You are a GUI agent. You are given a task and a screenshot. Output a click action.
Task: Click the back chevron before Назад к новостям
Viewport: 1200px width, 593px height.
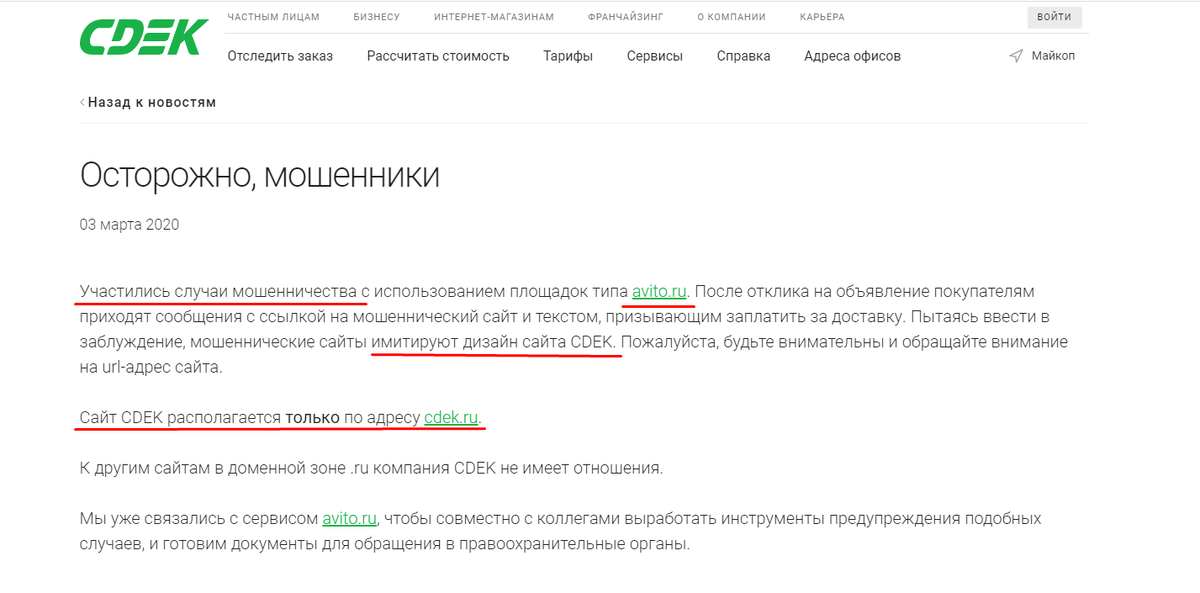click(x=83, y=102)
